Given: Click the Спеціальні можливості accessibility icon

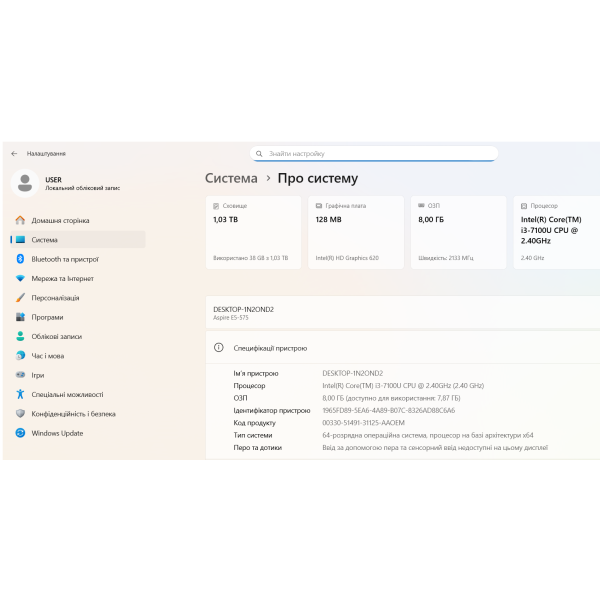Looking at the screenshot, I should pos(20,394).
